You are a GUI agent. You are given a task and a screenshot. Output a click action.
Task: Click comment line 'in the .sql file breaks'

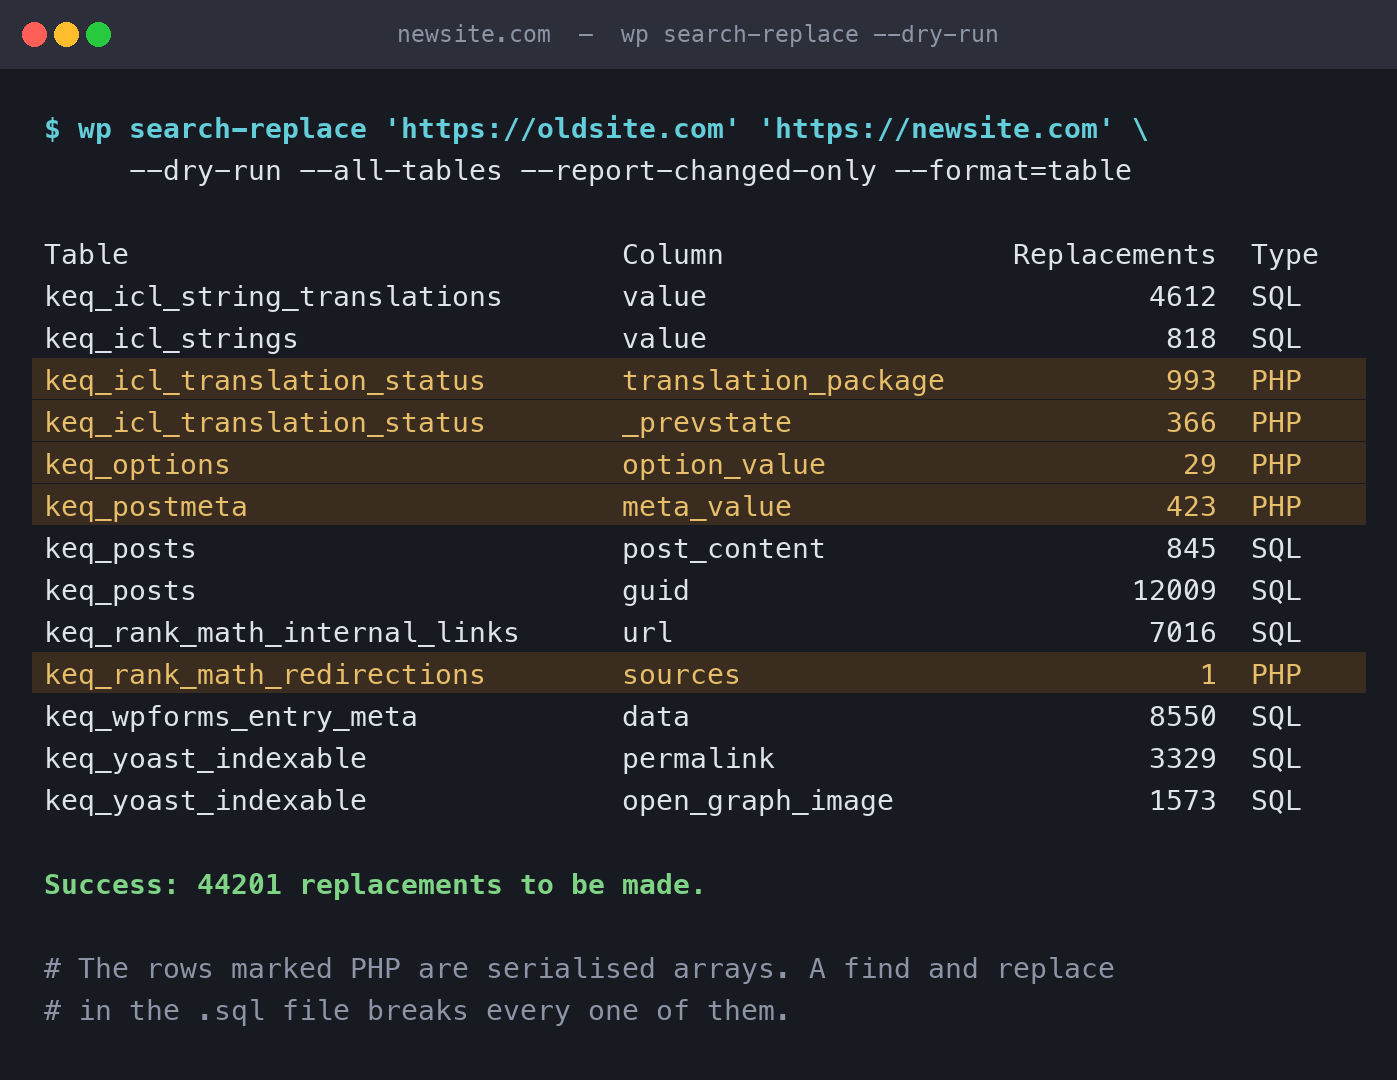[418, 1011]
